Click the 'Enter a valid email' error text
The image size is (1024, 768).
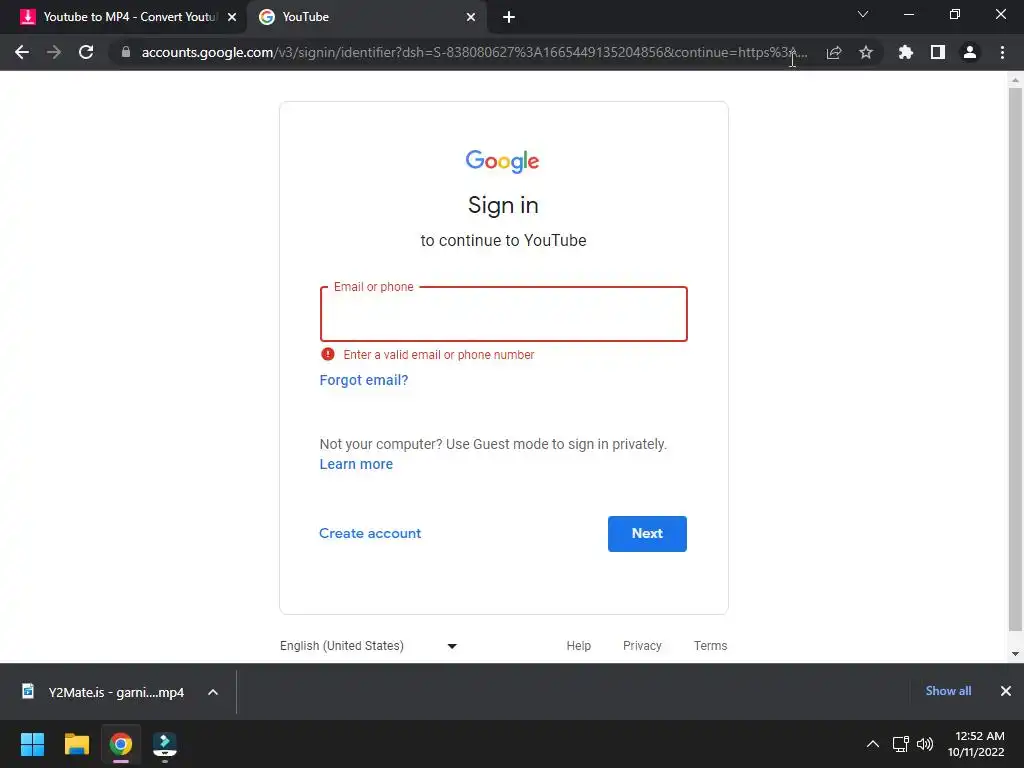tap(439, 355)
